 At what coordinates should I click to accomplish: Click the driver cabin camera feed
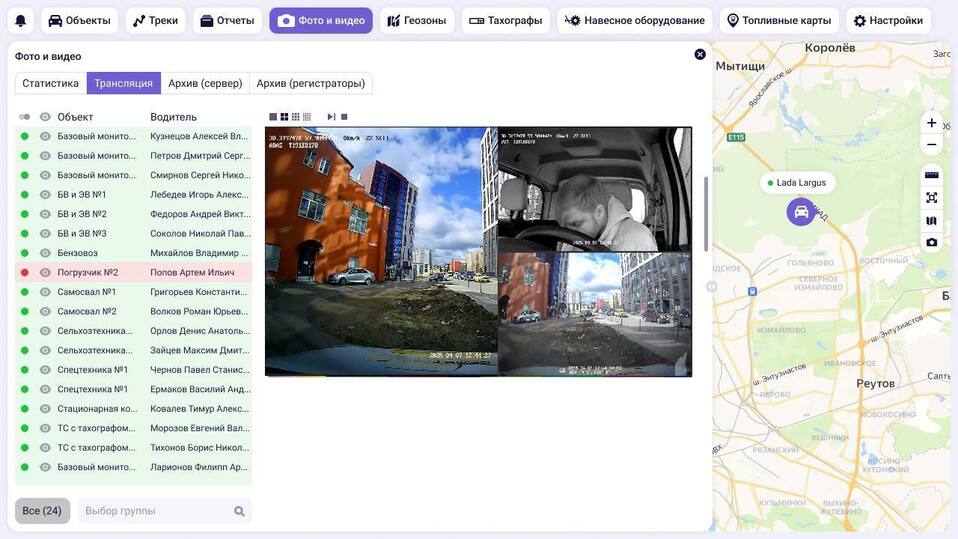coord(595,189)
